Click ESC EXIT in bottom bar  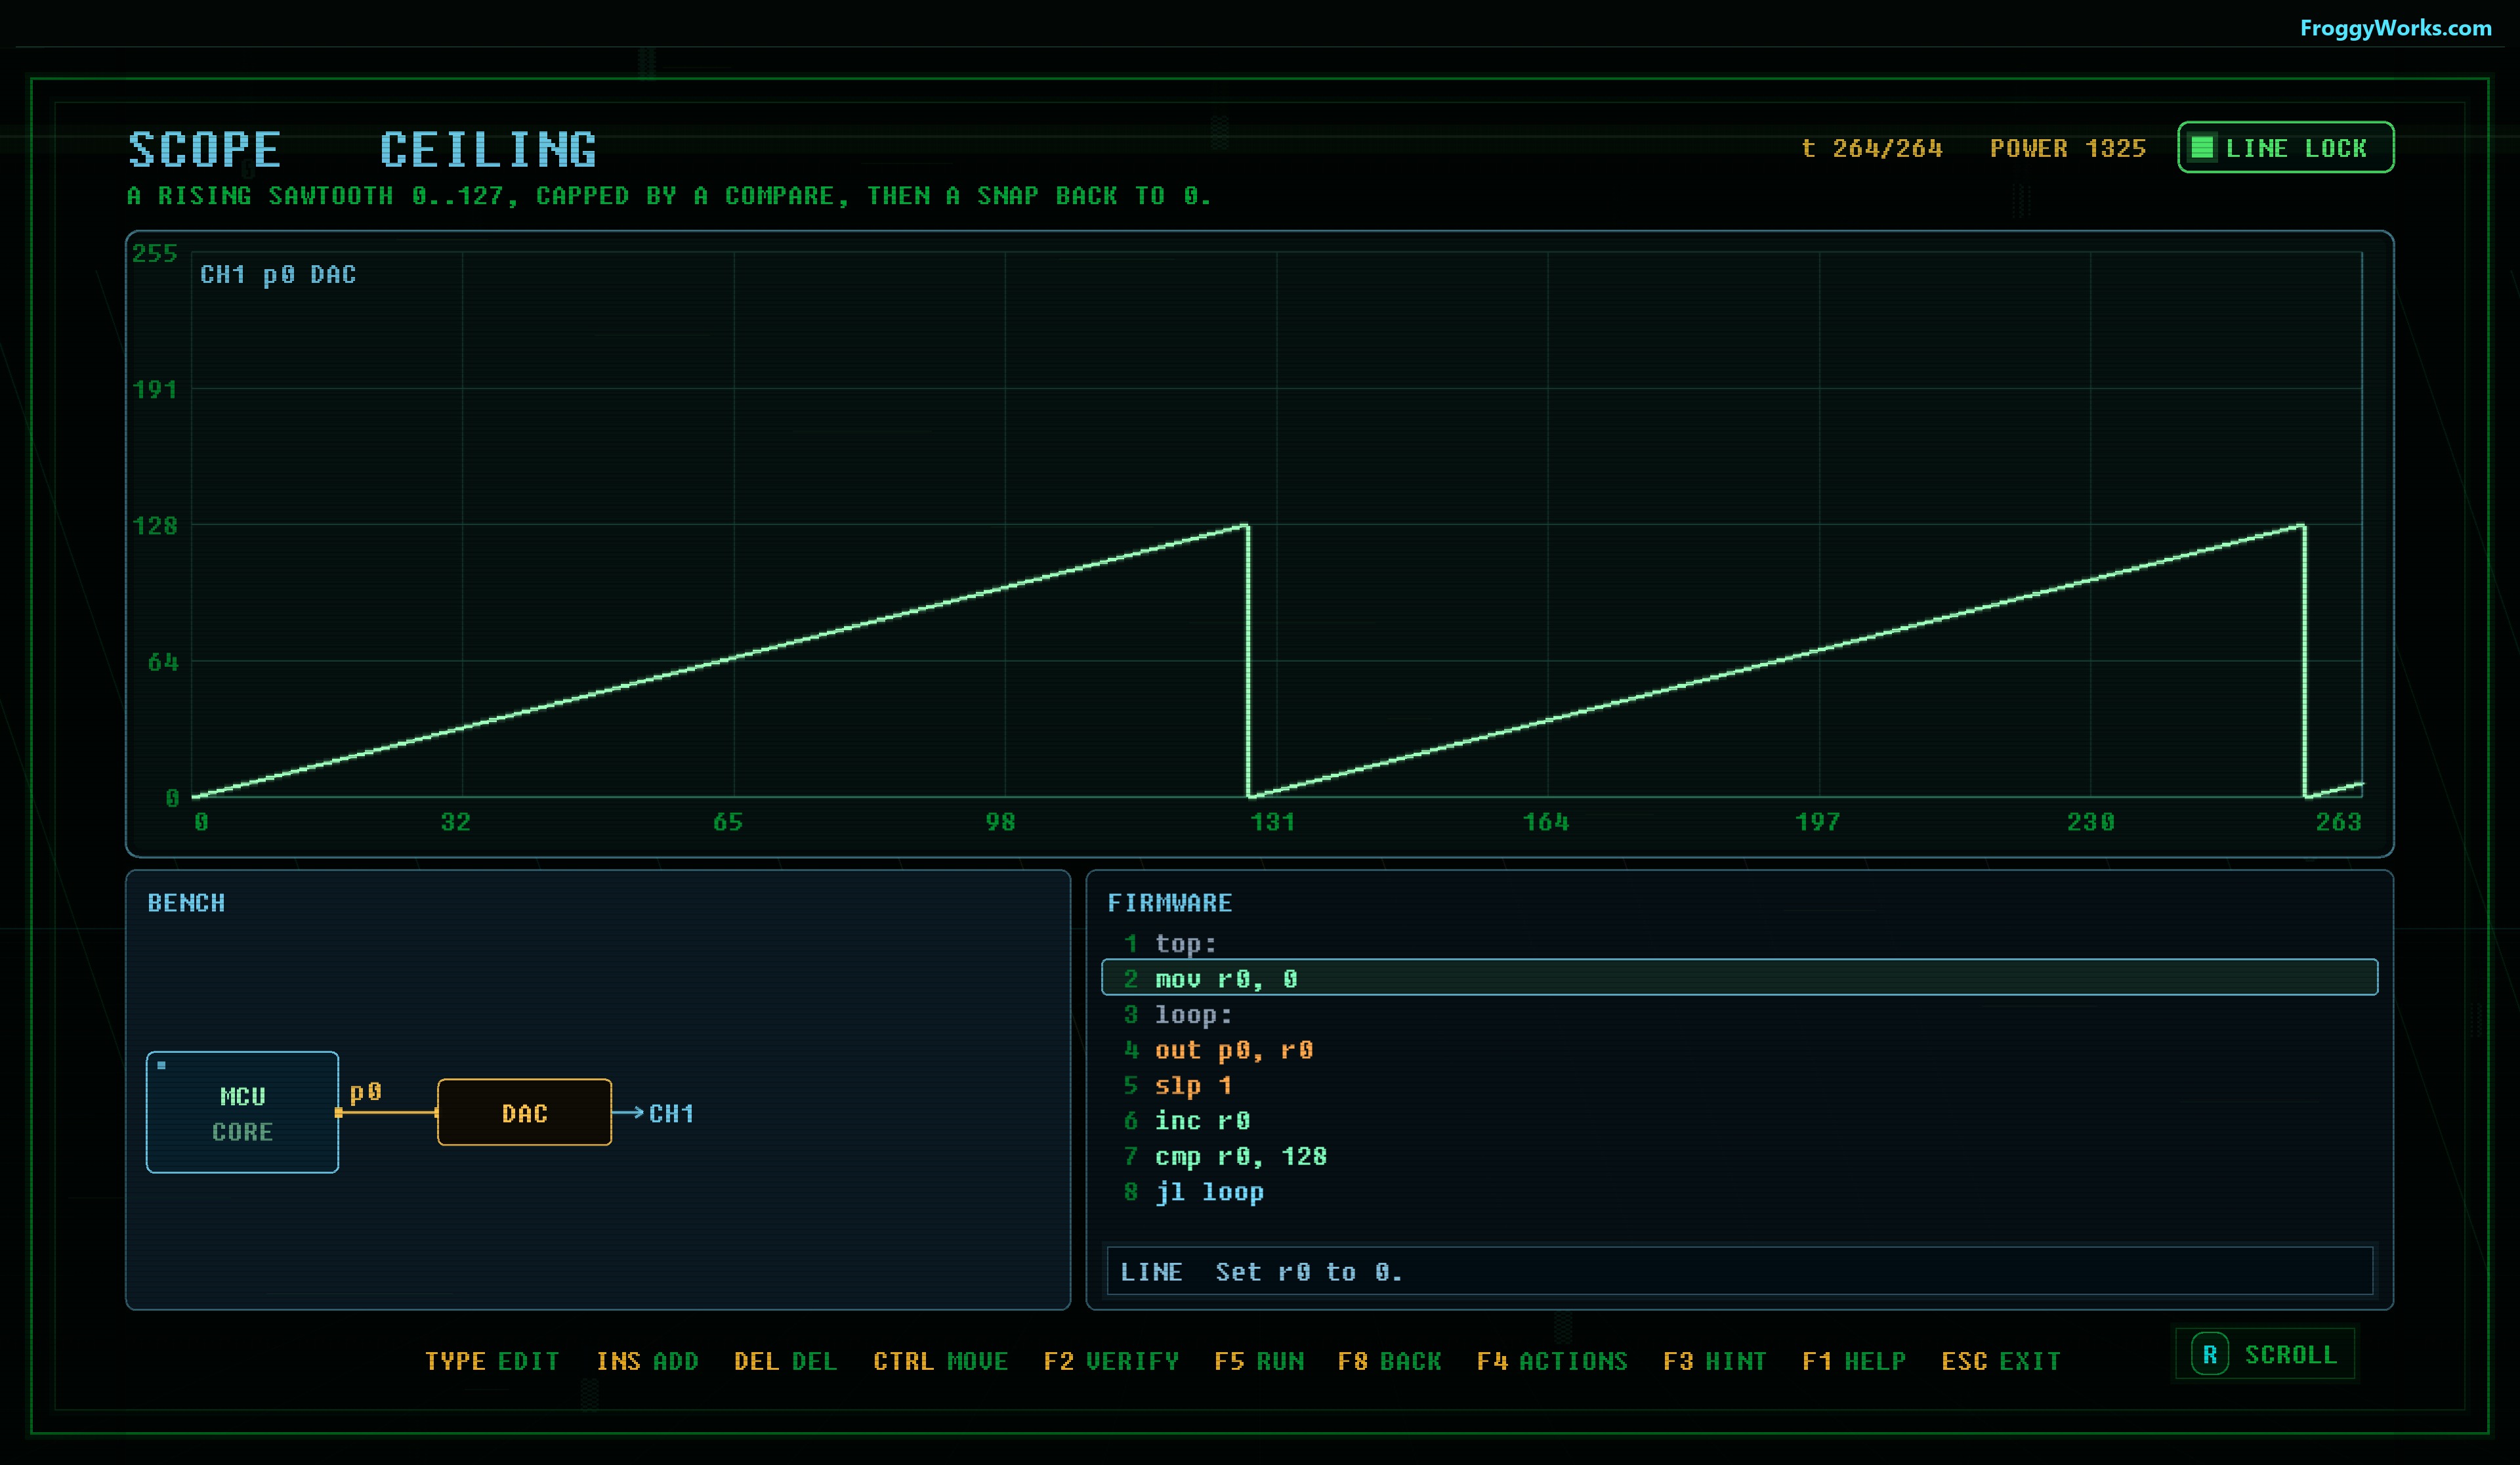[2001, 1361]
